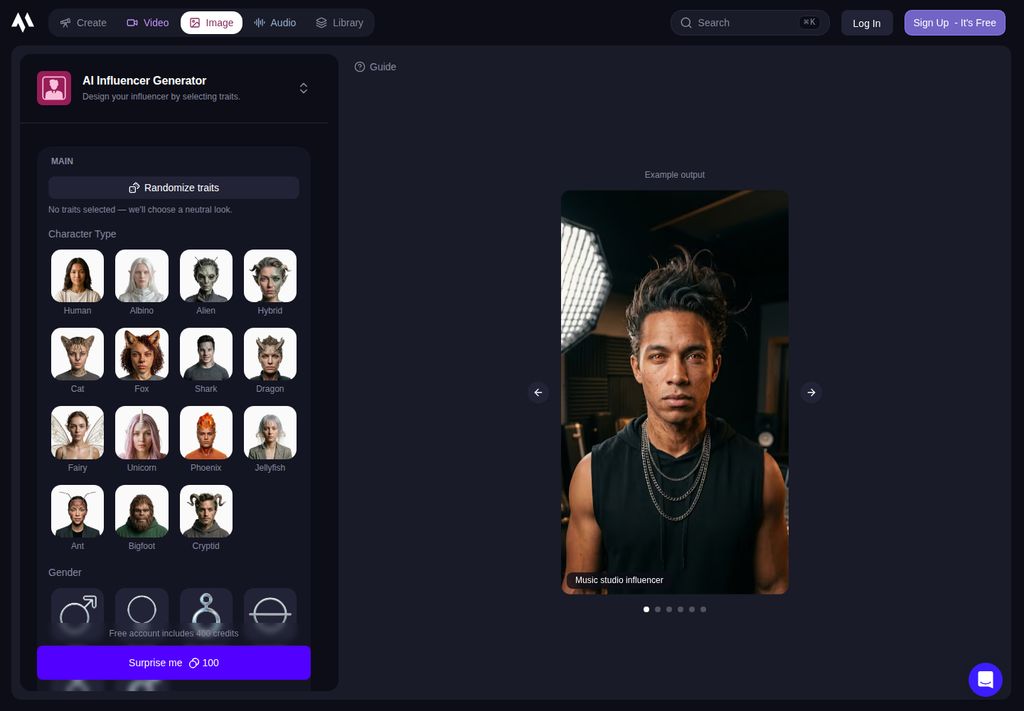Screen dimensions: 1024x711
Task: Jump to the fourth carousel dot
Action: pos(680,609)
